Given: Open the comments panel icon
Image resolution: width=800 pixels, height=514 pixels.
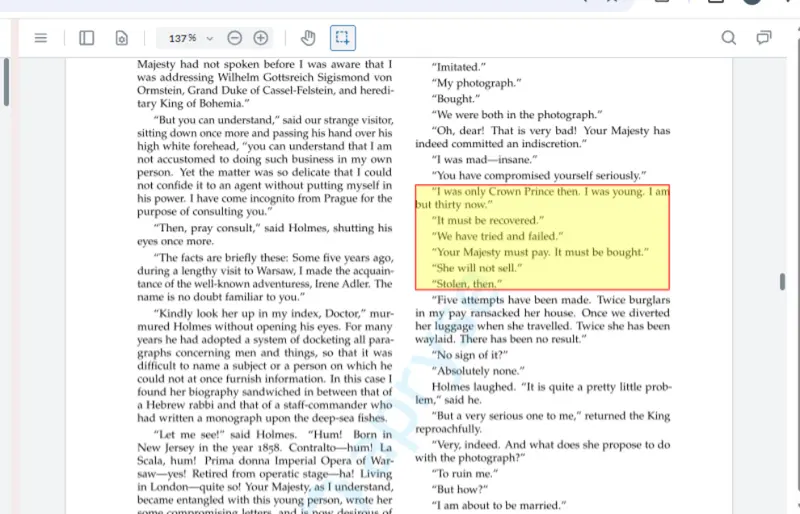Looking at the screenshot, I should (x=764, y=38).
